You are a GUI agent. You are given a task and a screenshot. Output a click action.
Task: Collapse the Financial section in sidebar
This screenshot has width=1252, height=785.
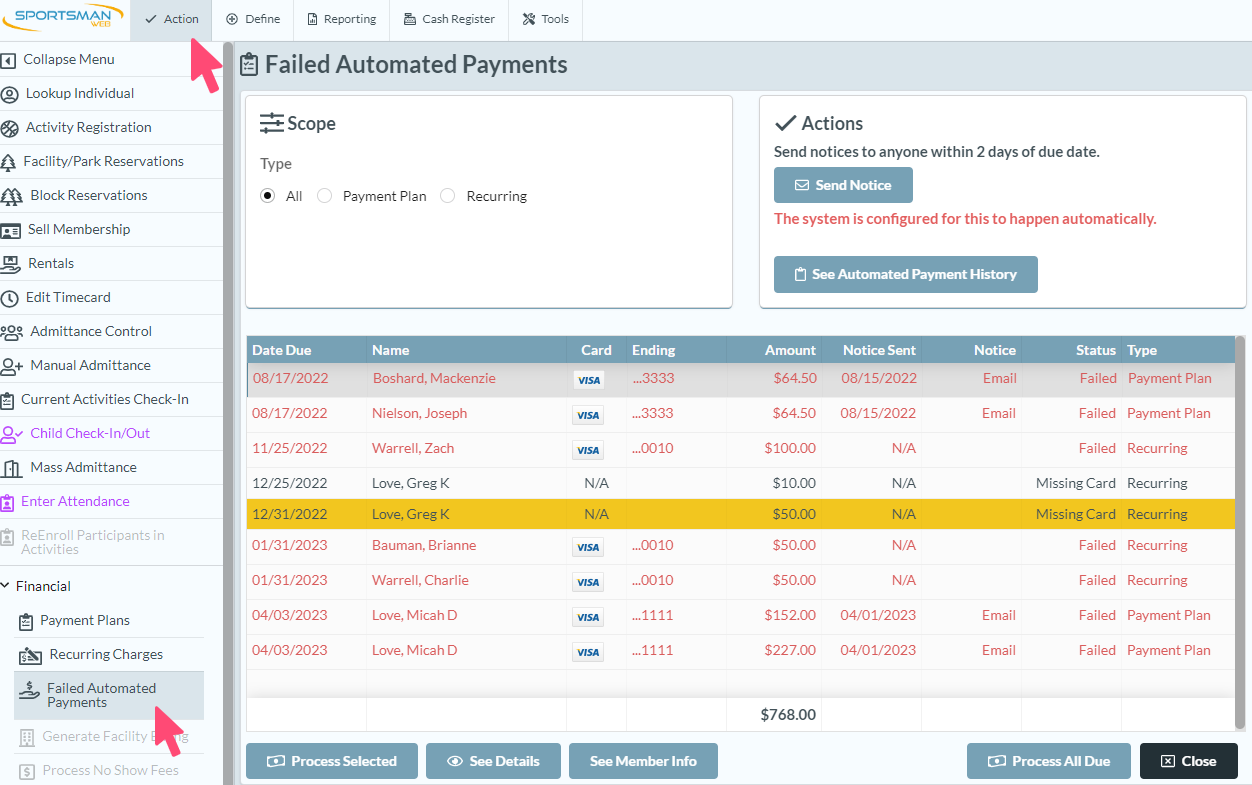[x=8, y=587]
